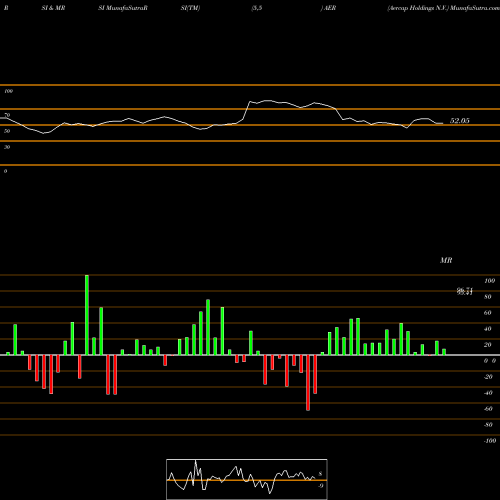Click the 'SI(TM)' header text

[190, 8]
